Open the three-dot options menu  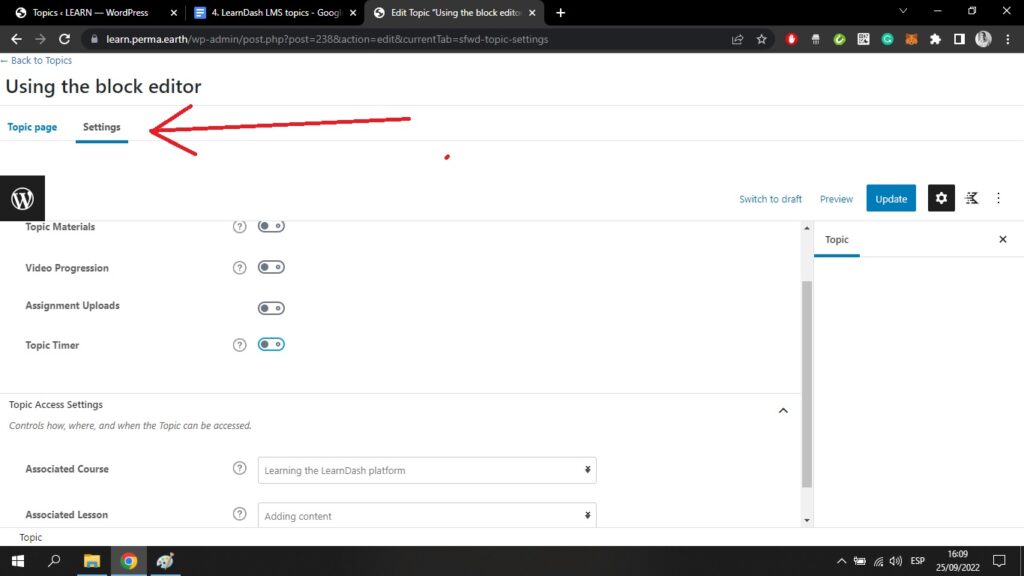click(x=998, y=198)
